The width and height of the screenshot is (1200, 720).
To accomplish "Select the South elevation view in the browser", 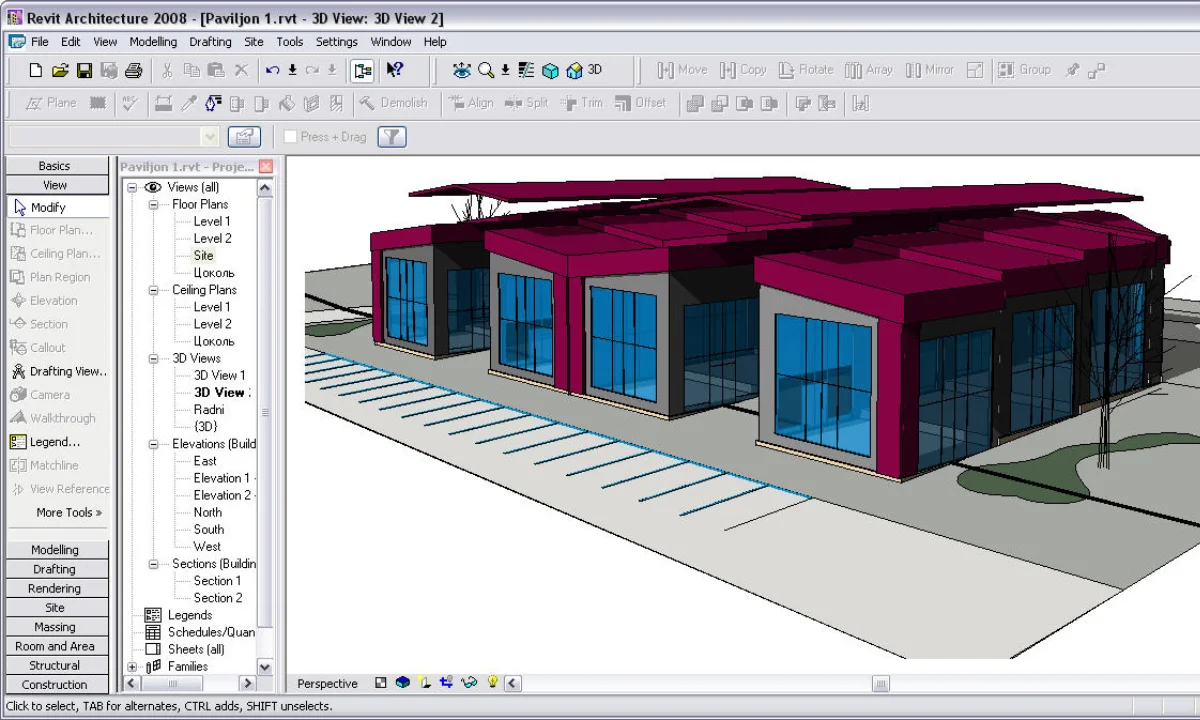I will click(x=208, y=529).
